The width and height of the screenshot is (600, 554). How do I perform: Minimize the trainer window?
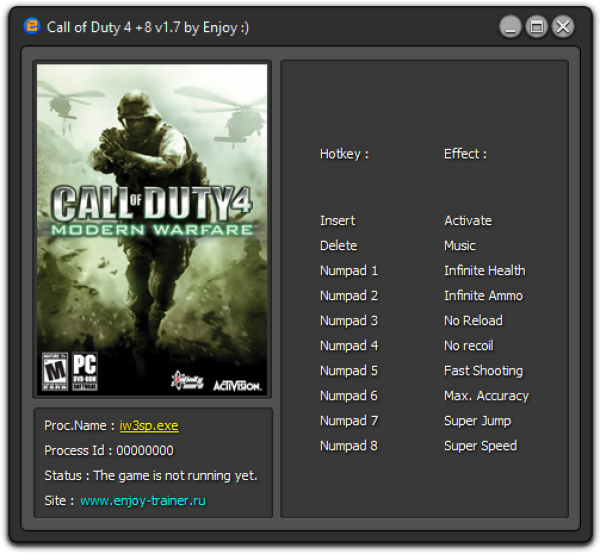510,27
